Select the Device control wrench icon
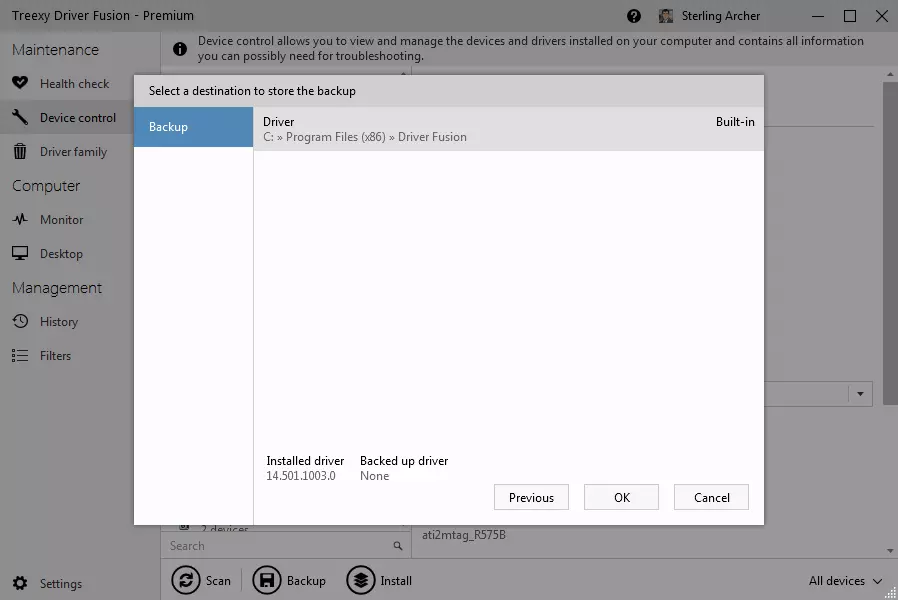 tap(20, 117)
